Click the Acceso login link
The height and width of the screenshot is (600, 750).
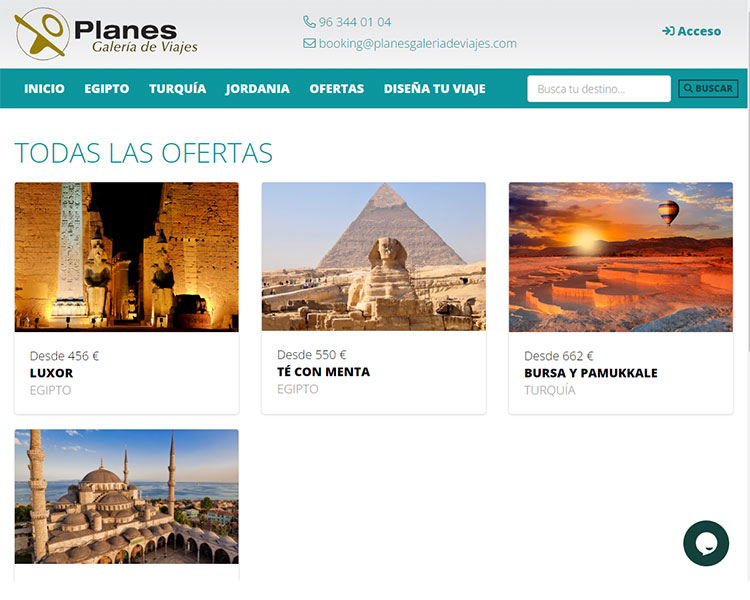pyautogui.click(x=692, y=31)
